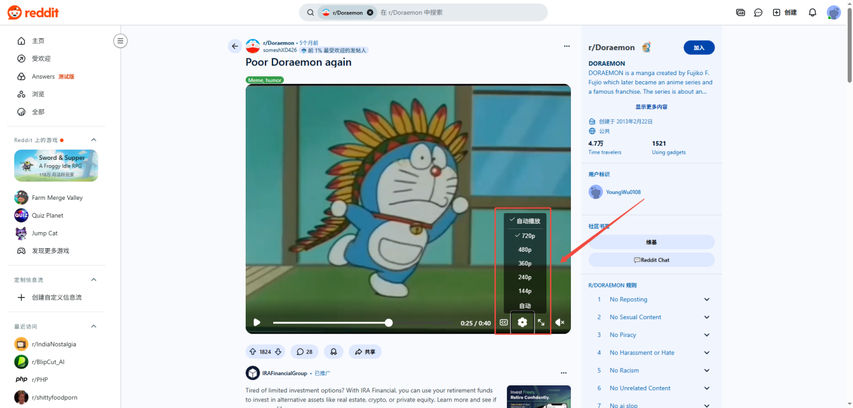Upvote the Poor Doraemon post

pyautogui.click(x=252, y=352)
